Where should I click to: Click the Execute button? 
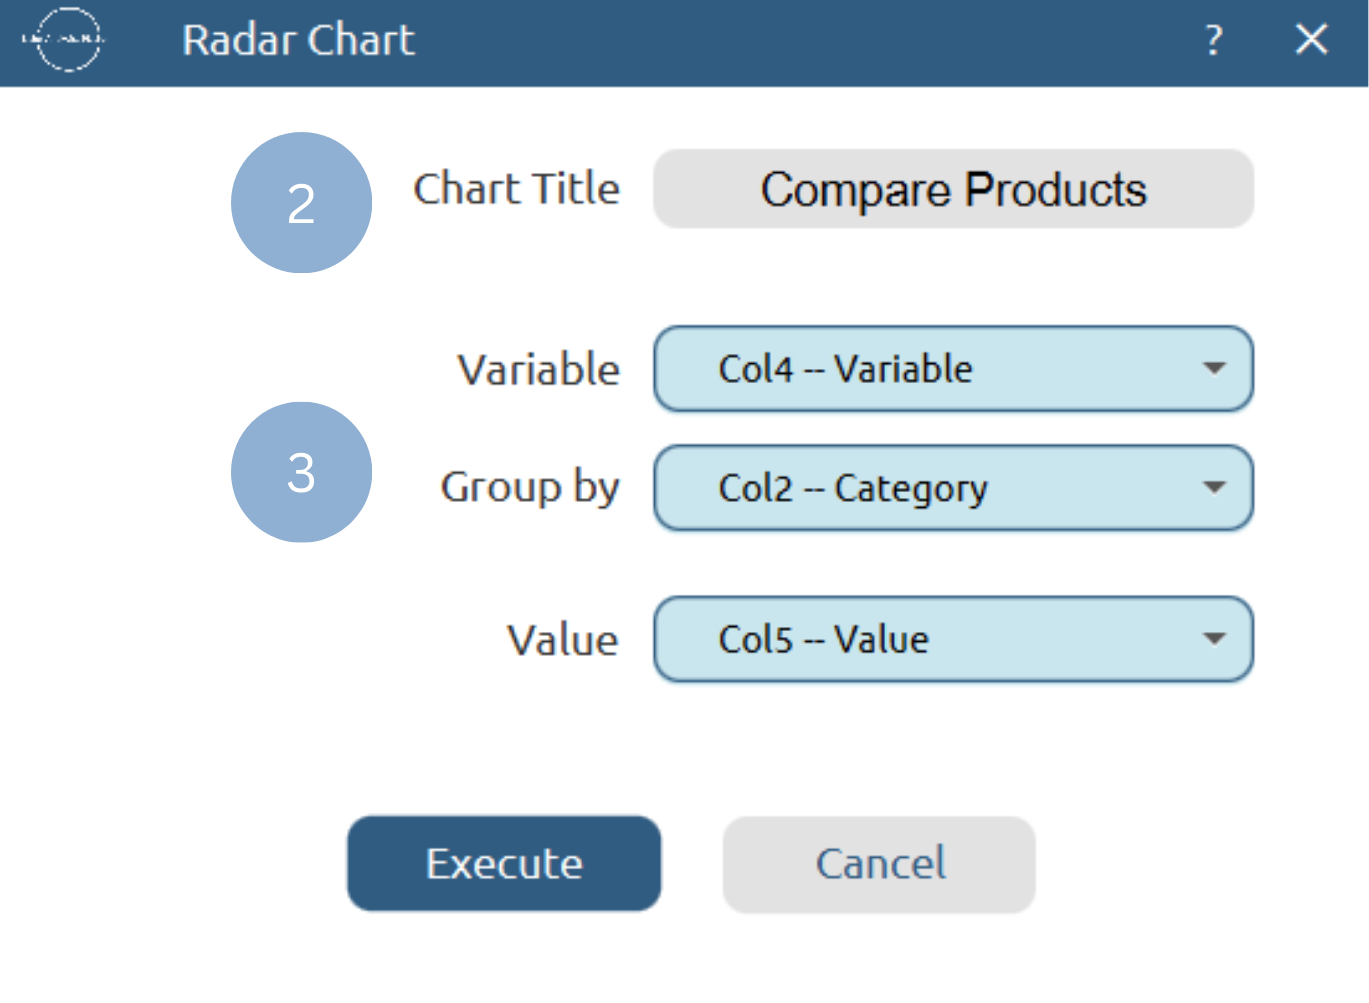tap(503, 863)
